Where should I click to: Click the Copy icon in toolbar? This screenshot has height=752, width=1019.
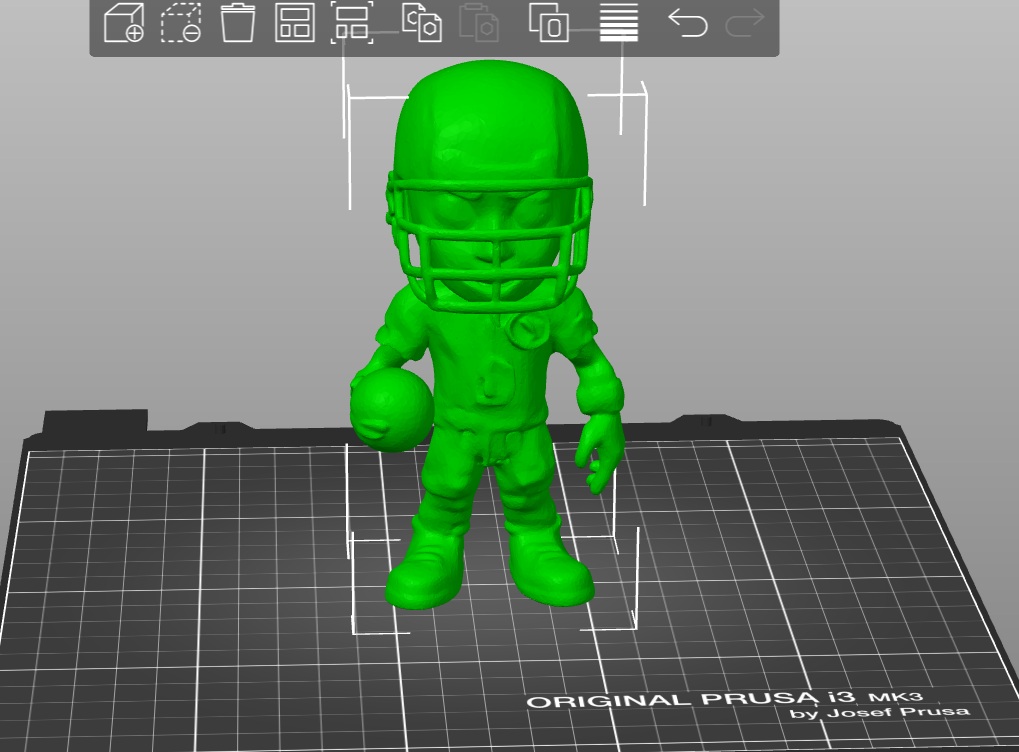[x=422, y=23]
